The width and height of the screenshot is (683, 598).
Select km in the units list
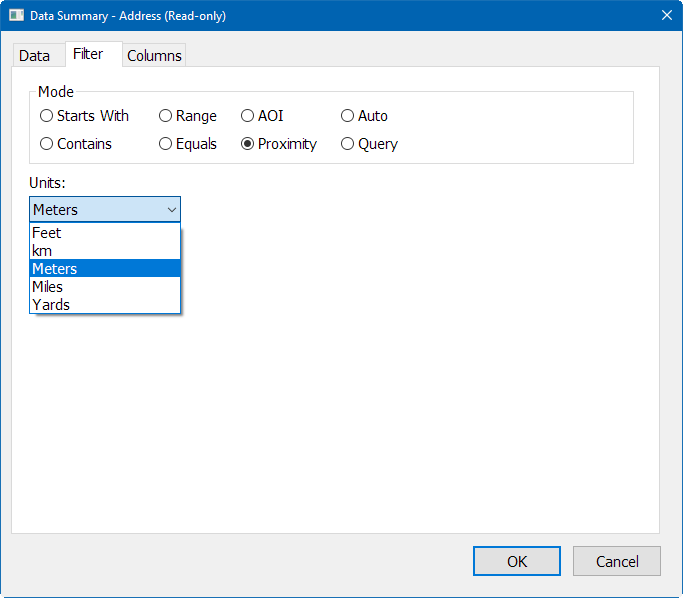[x=42, y=251]
